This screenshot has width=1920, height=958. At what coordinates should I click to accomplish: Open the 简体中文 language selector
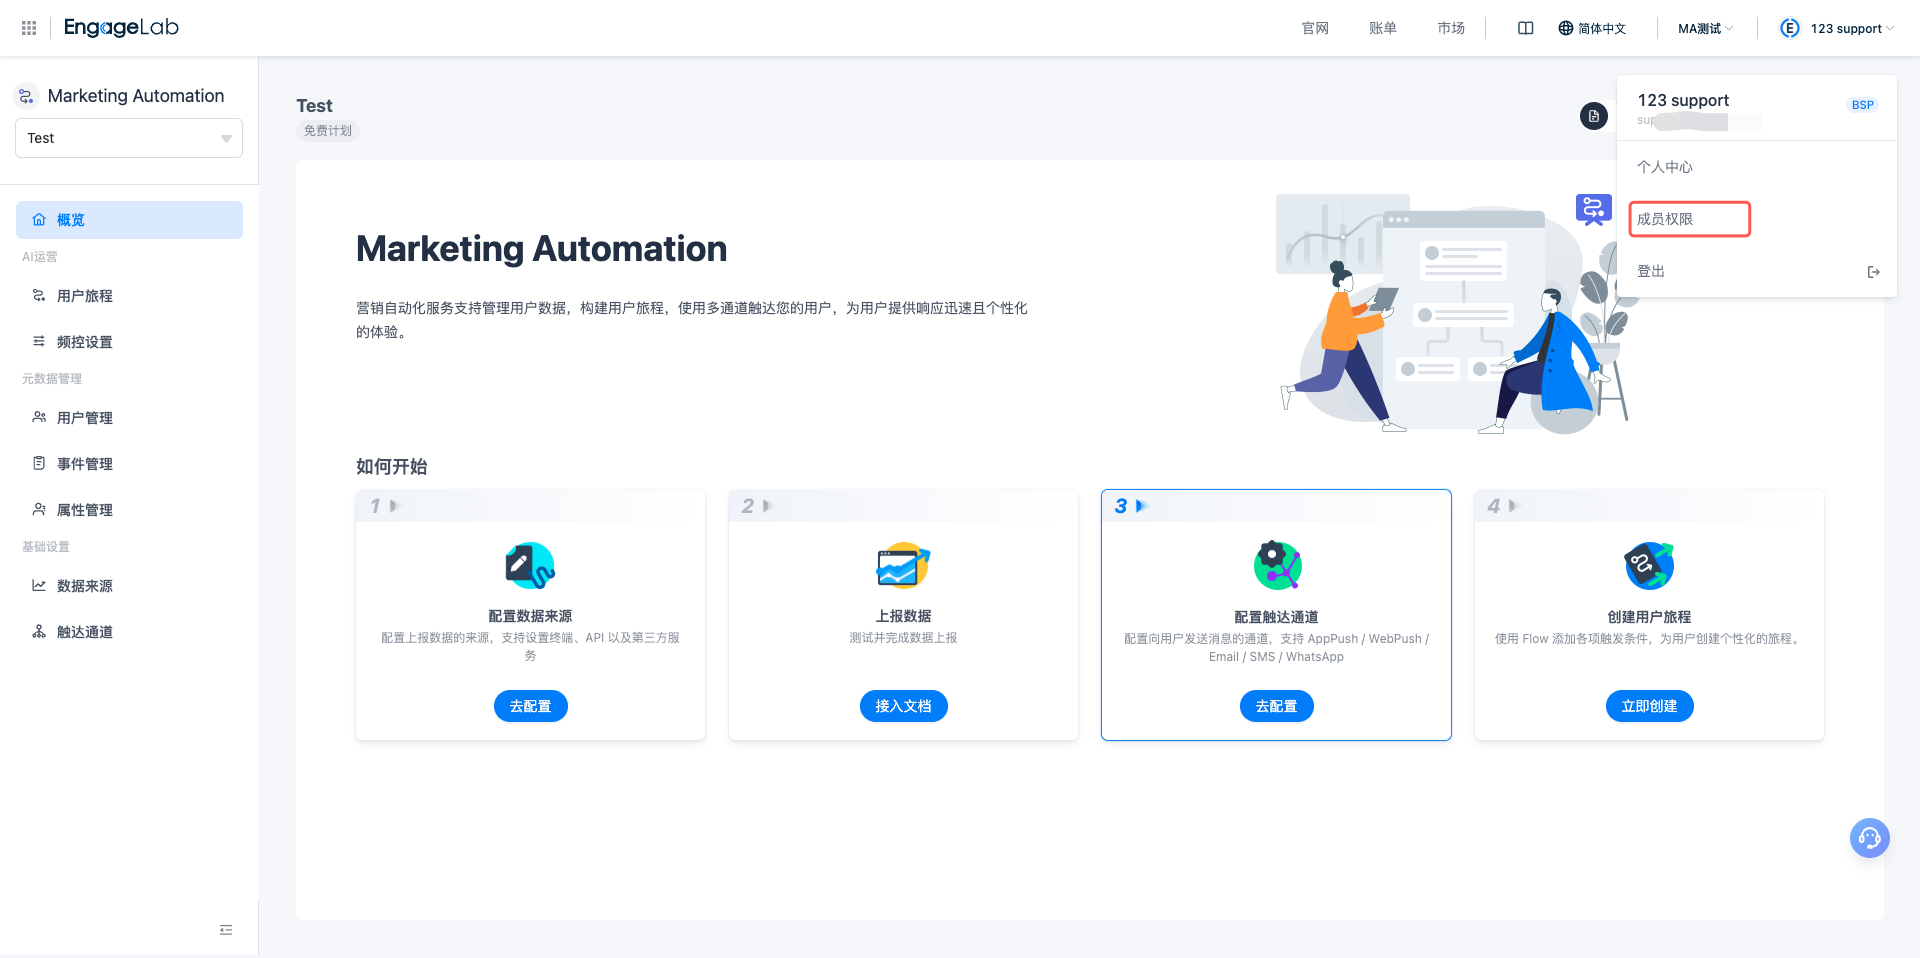1593,28
